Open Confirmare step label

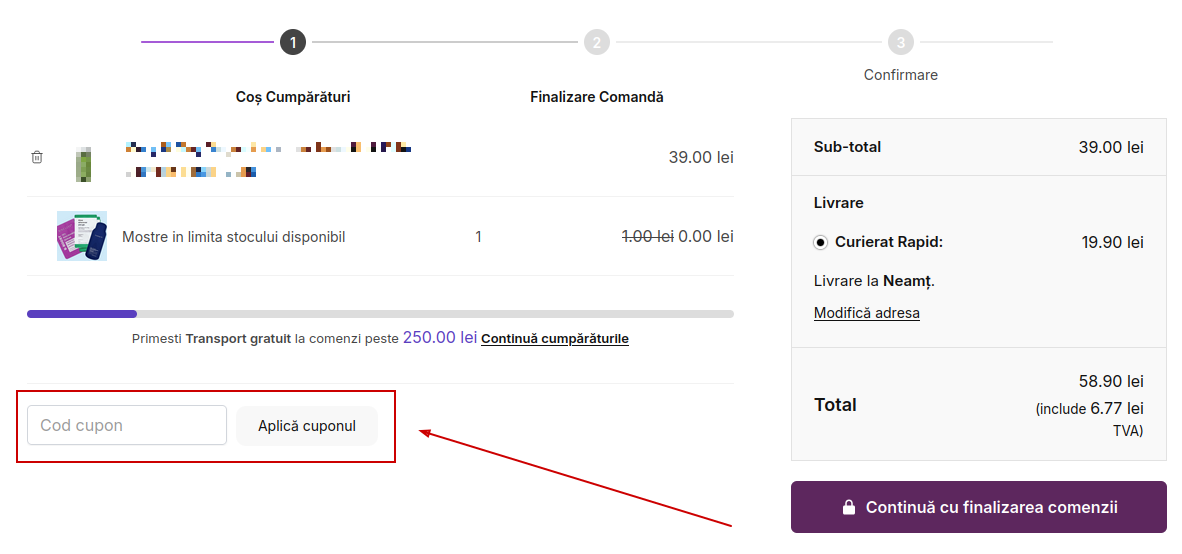click(x=901, y=75)
